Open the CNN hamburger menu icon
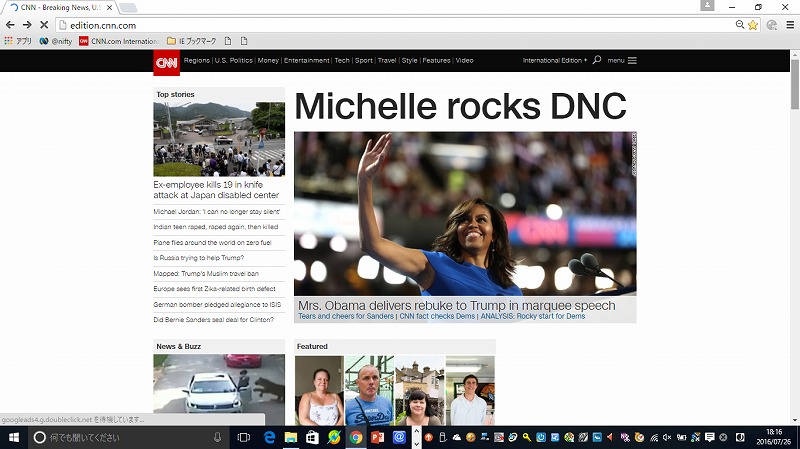The height and width of the screenshot is (449, 800). (x=632, y=60)
